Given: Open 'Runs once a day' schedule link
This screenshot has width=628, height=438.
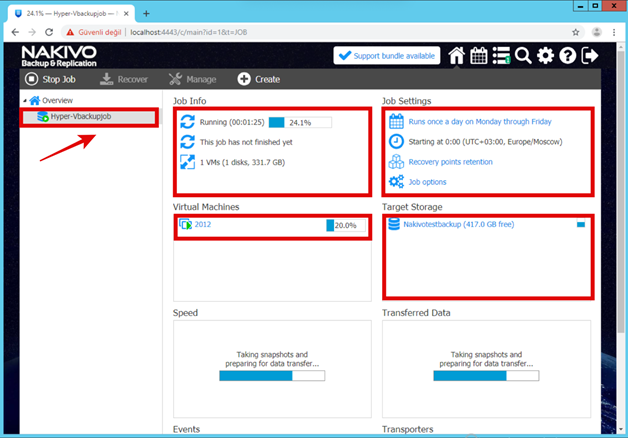Looking at the screenshot, I should tap(480, 122).
